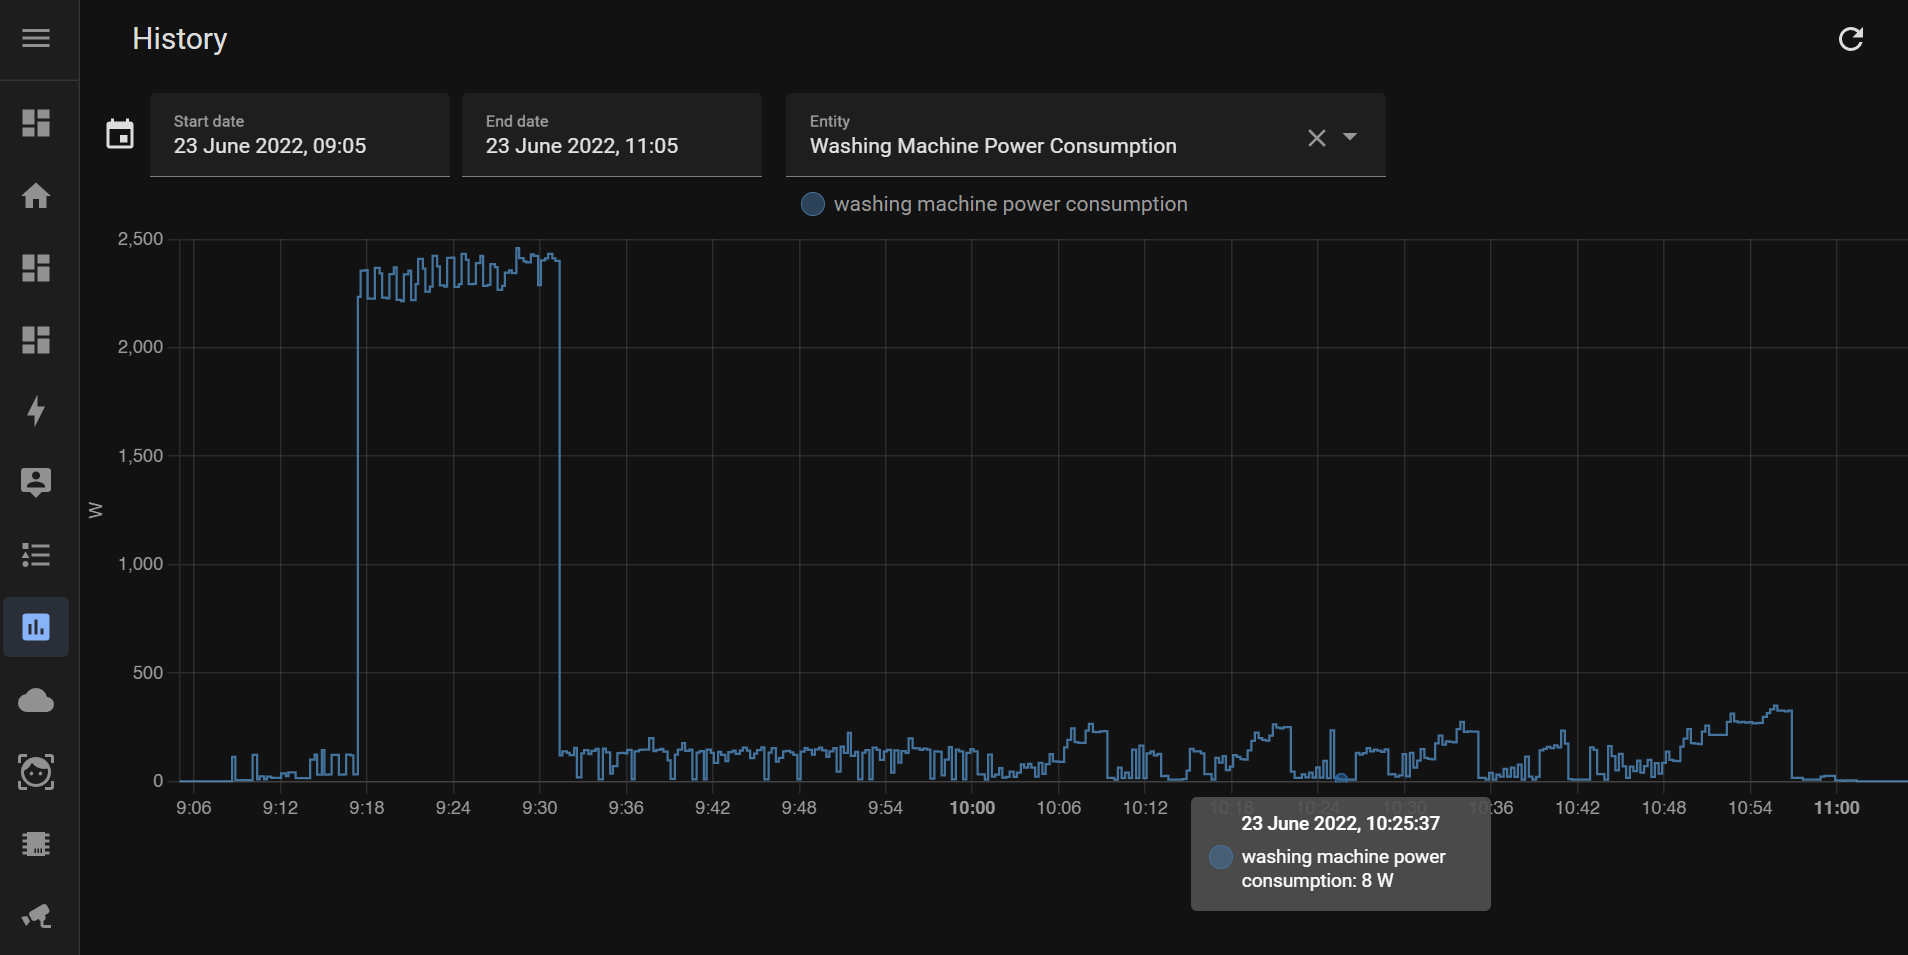Refresh the history graph
This screenshot has width=1908, height=955.
tap(1851, 39)
